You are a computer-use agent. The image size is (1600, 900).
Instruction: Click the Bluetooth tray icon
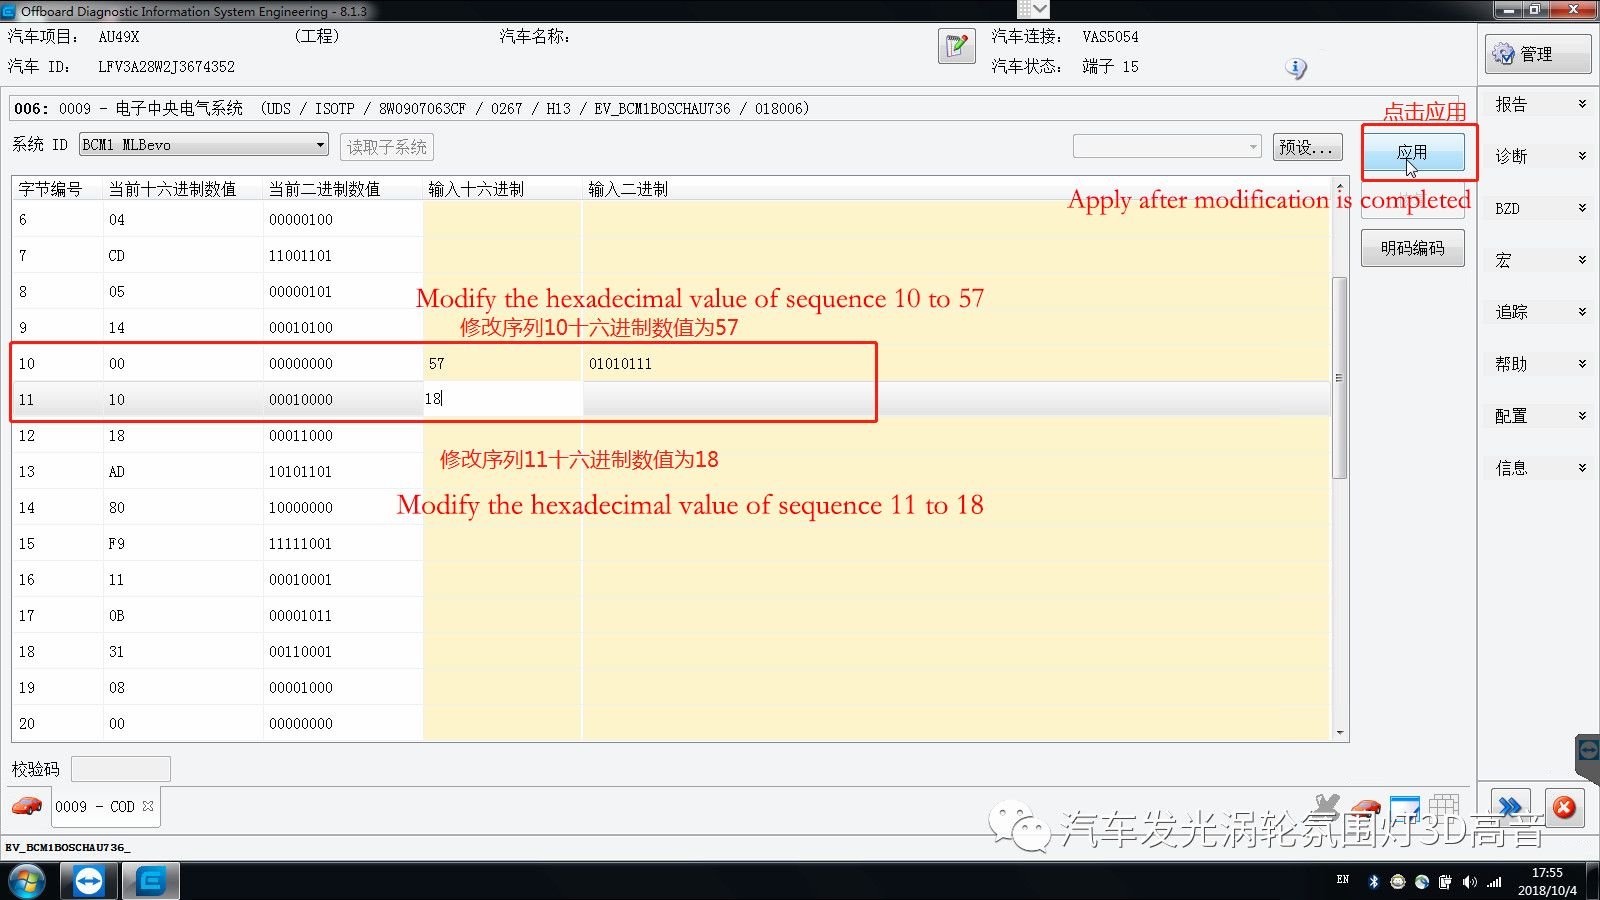coord(1373,881)
